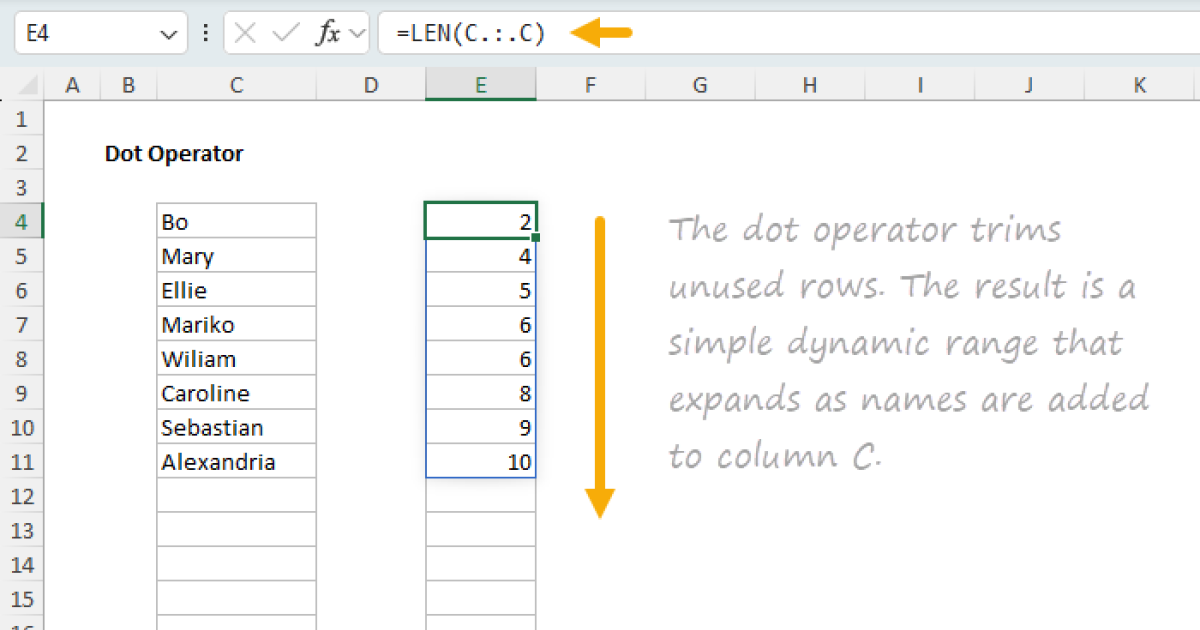Open Insert Function via the fx icon

(x=327, y=33)
